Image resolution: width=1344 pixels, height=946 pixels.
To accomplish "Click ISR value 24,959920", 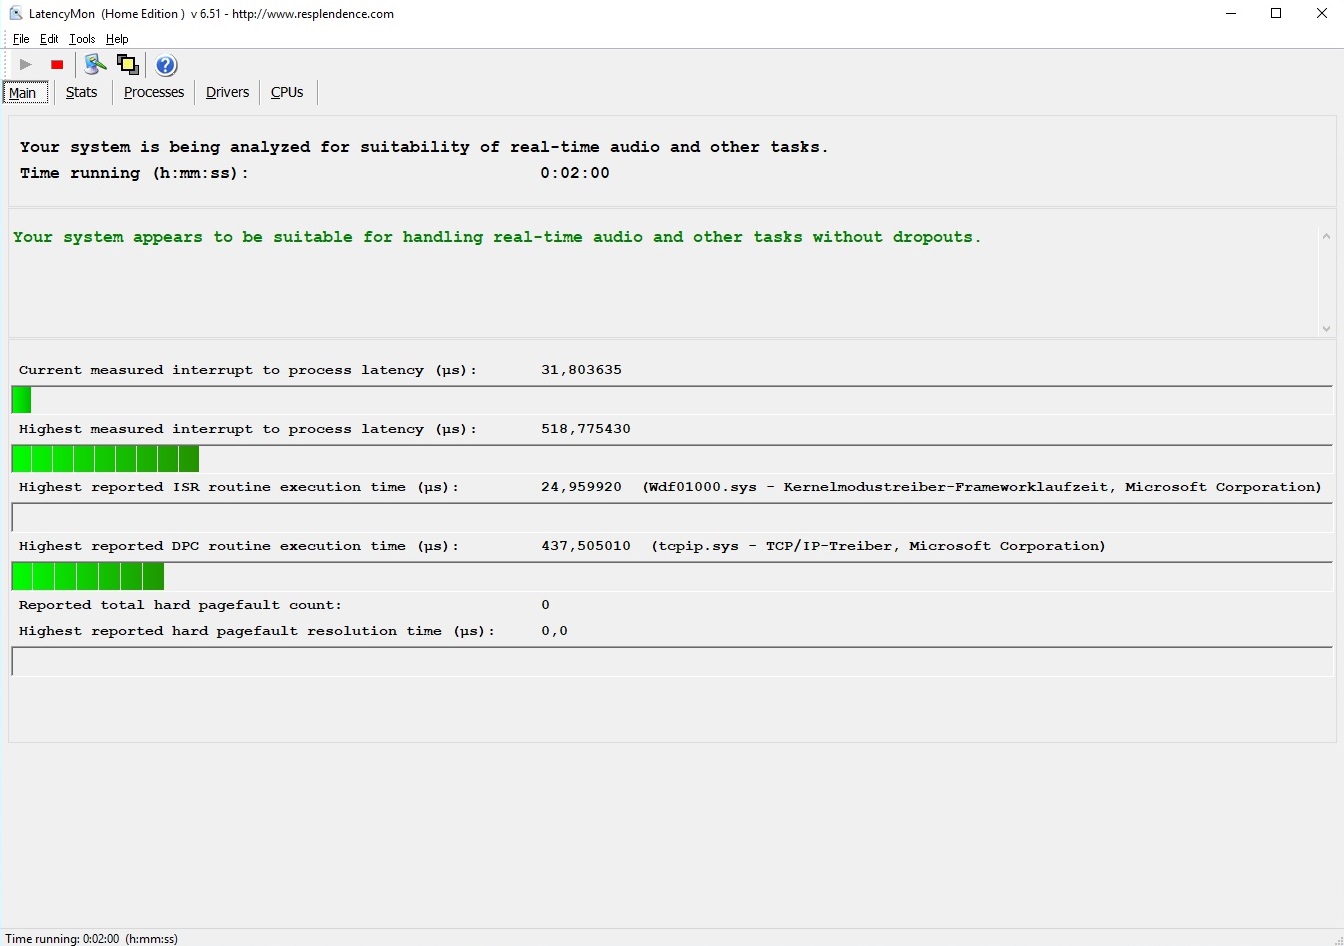I will coord(581,487).
